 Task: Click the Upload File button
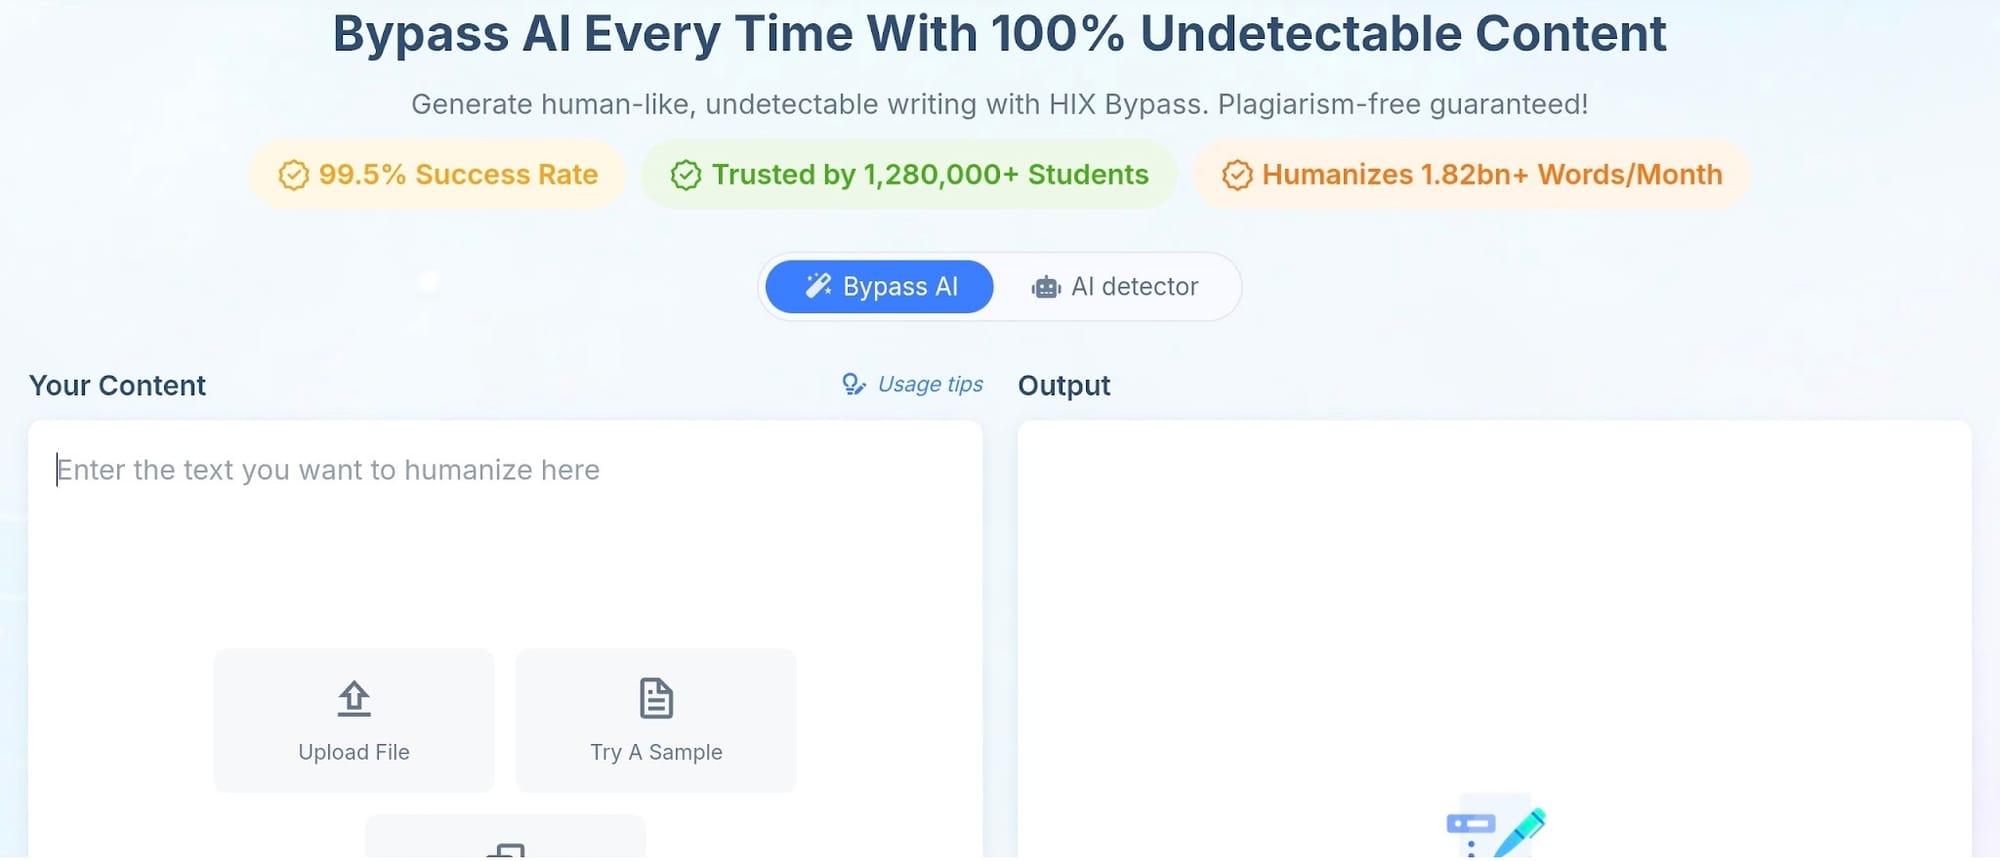click(354, 720)
